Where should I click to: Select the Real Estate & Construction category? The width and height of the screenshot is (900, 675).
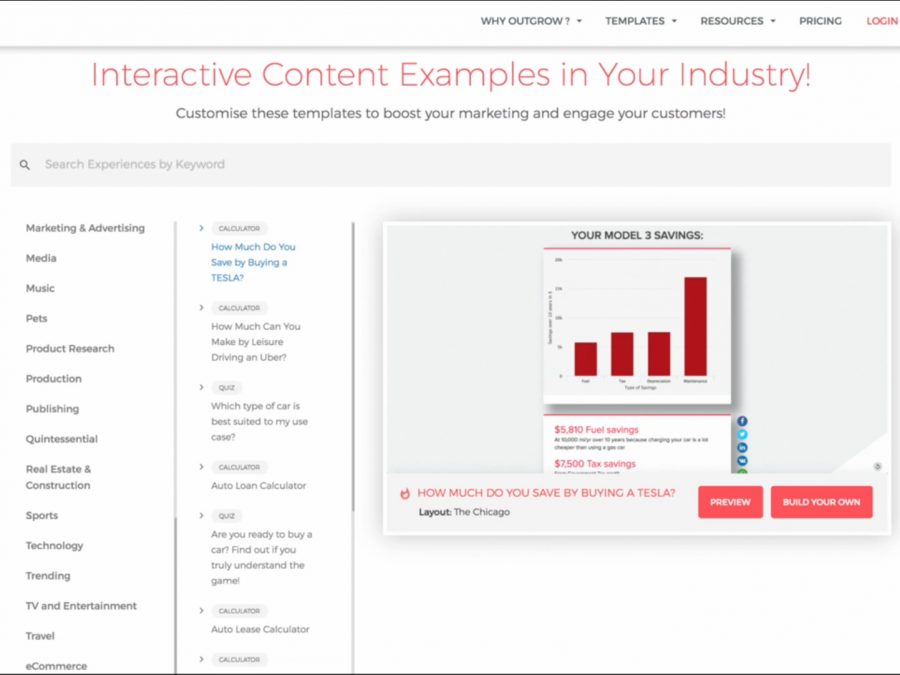coord(58,477)
